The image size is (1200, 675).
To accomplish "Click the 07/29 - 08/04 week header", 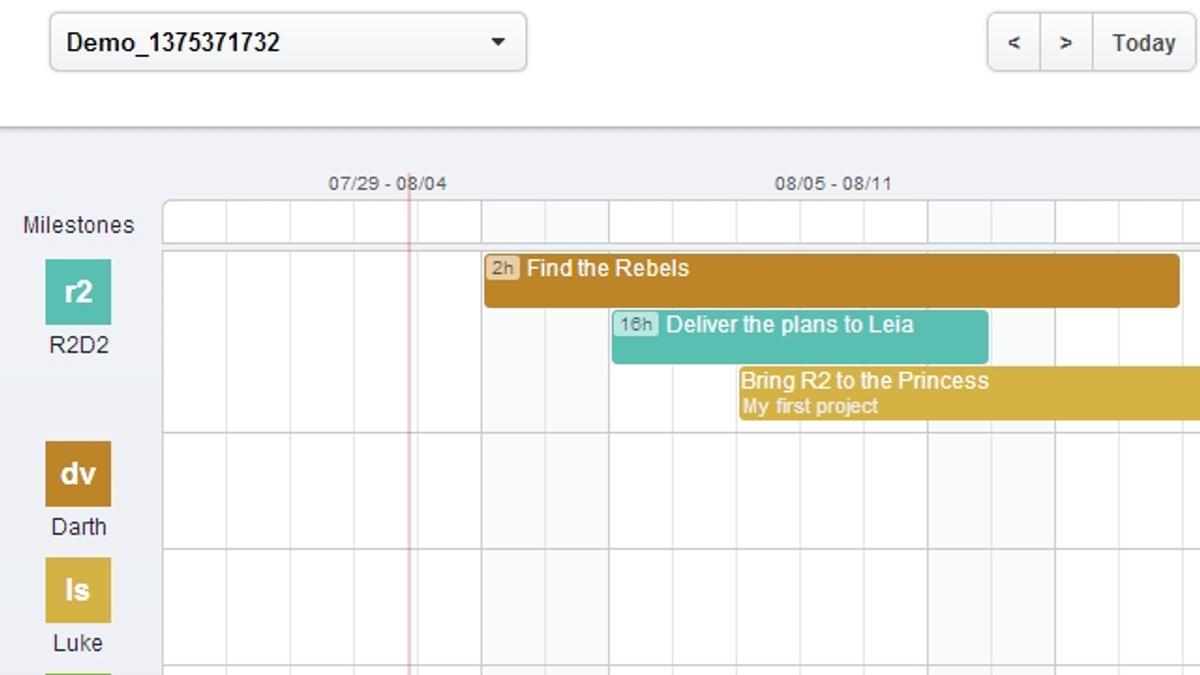I will 387,184.
